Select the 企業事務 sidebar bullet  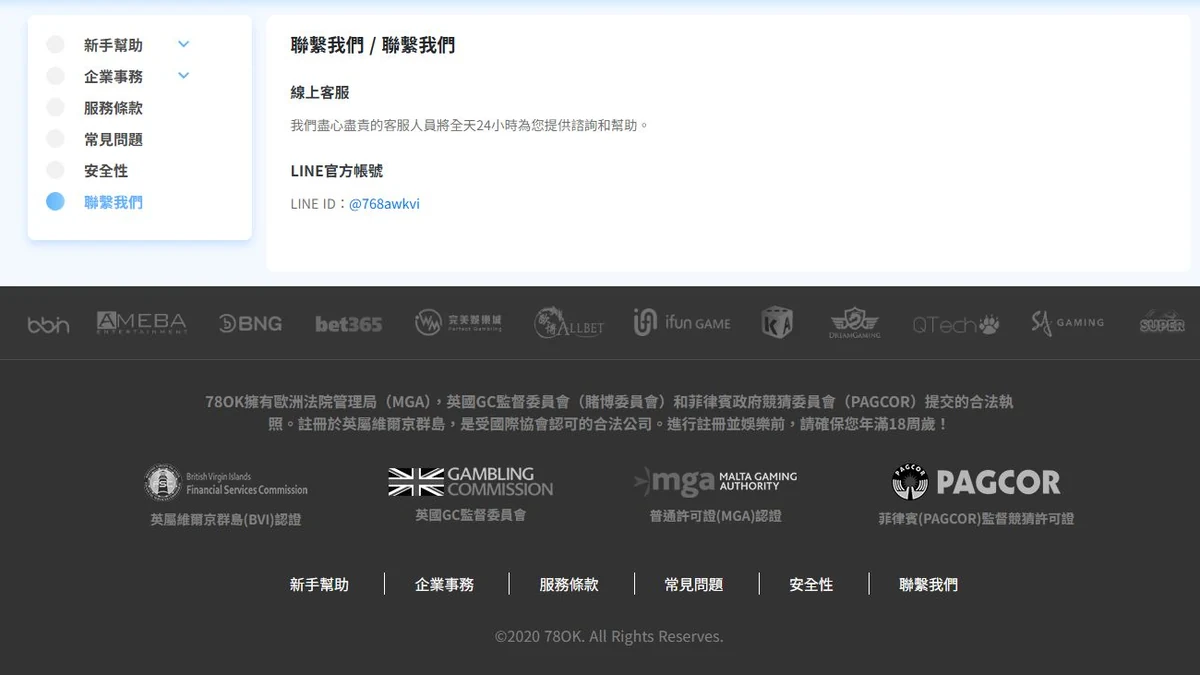(55, 76)
